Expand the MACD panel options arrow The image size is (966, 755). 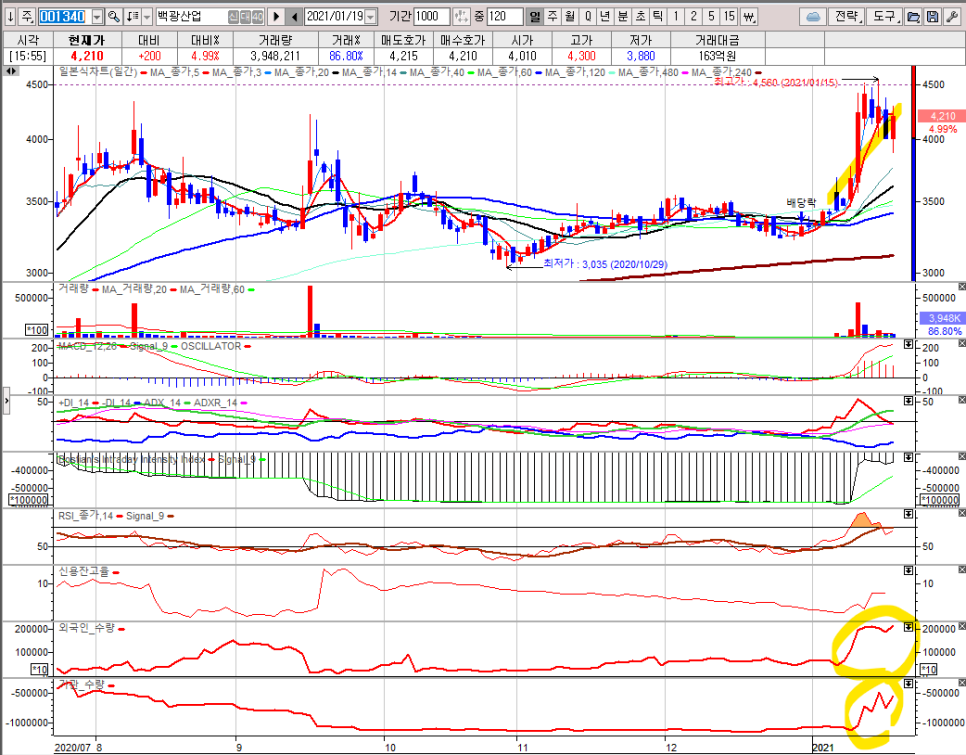(908, 345)
